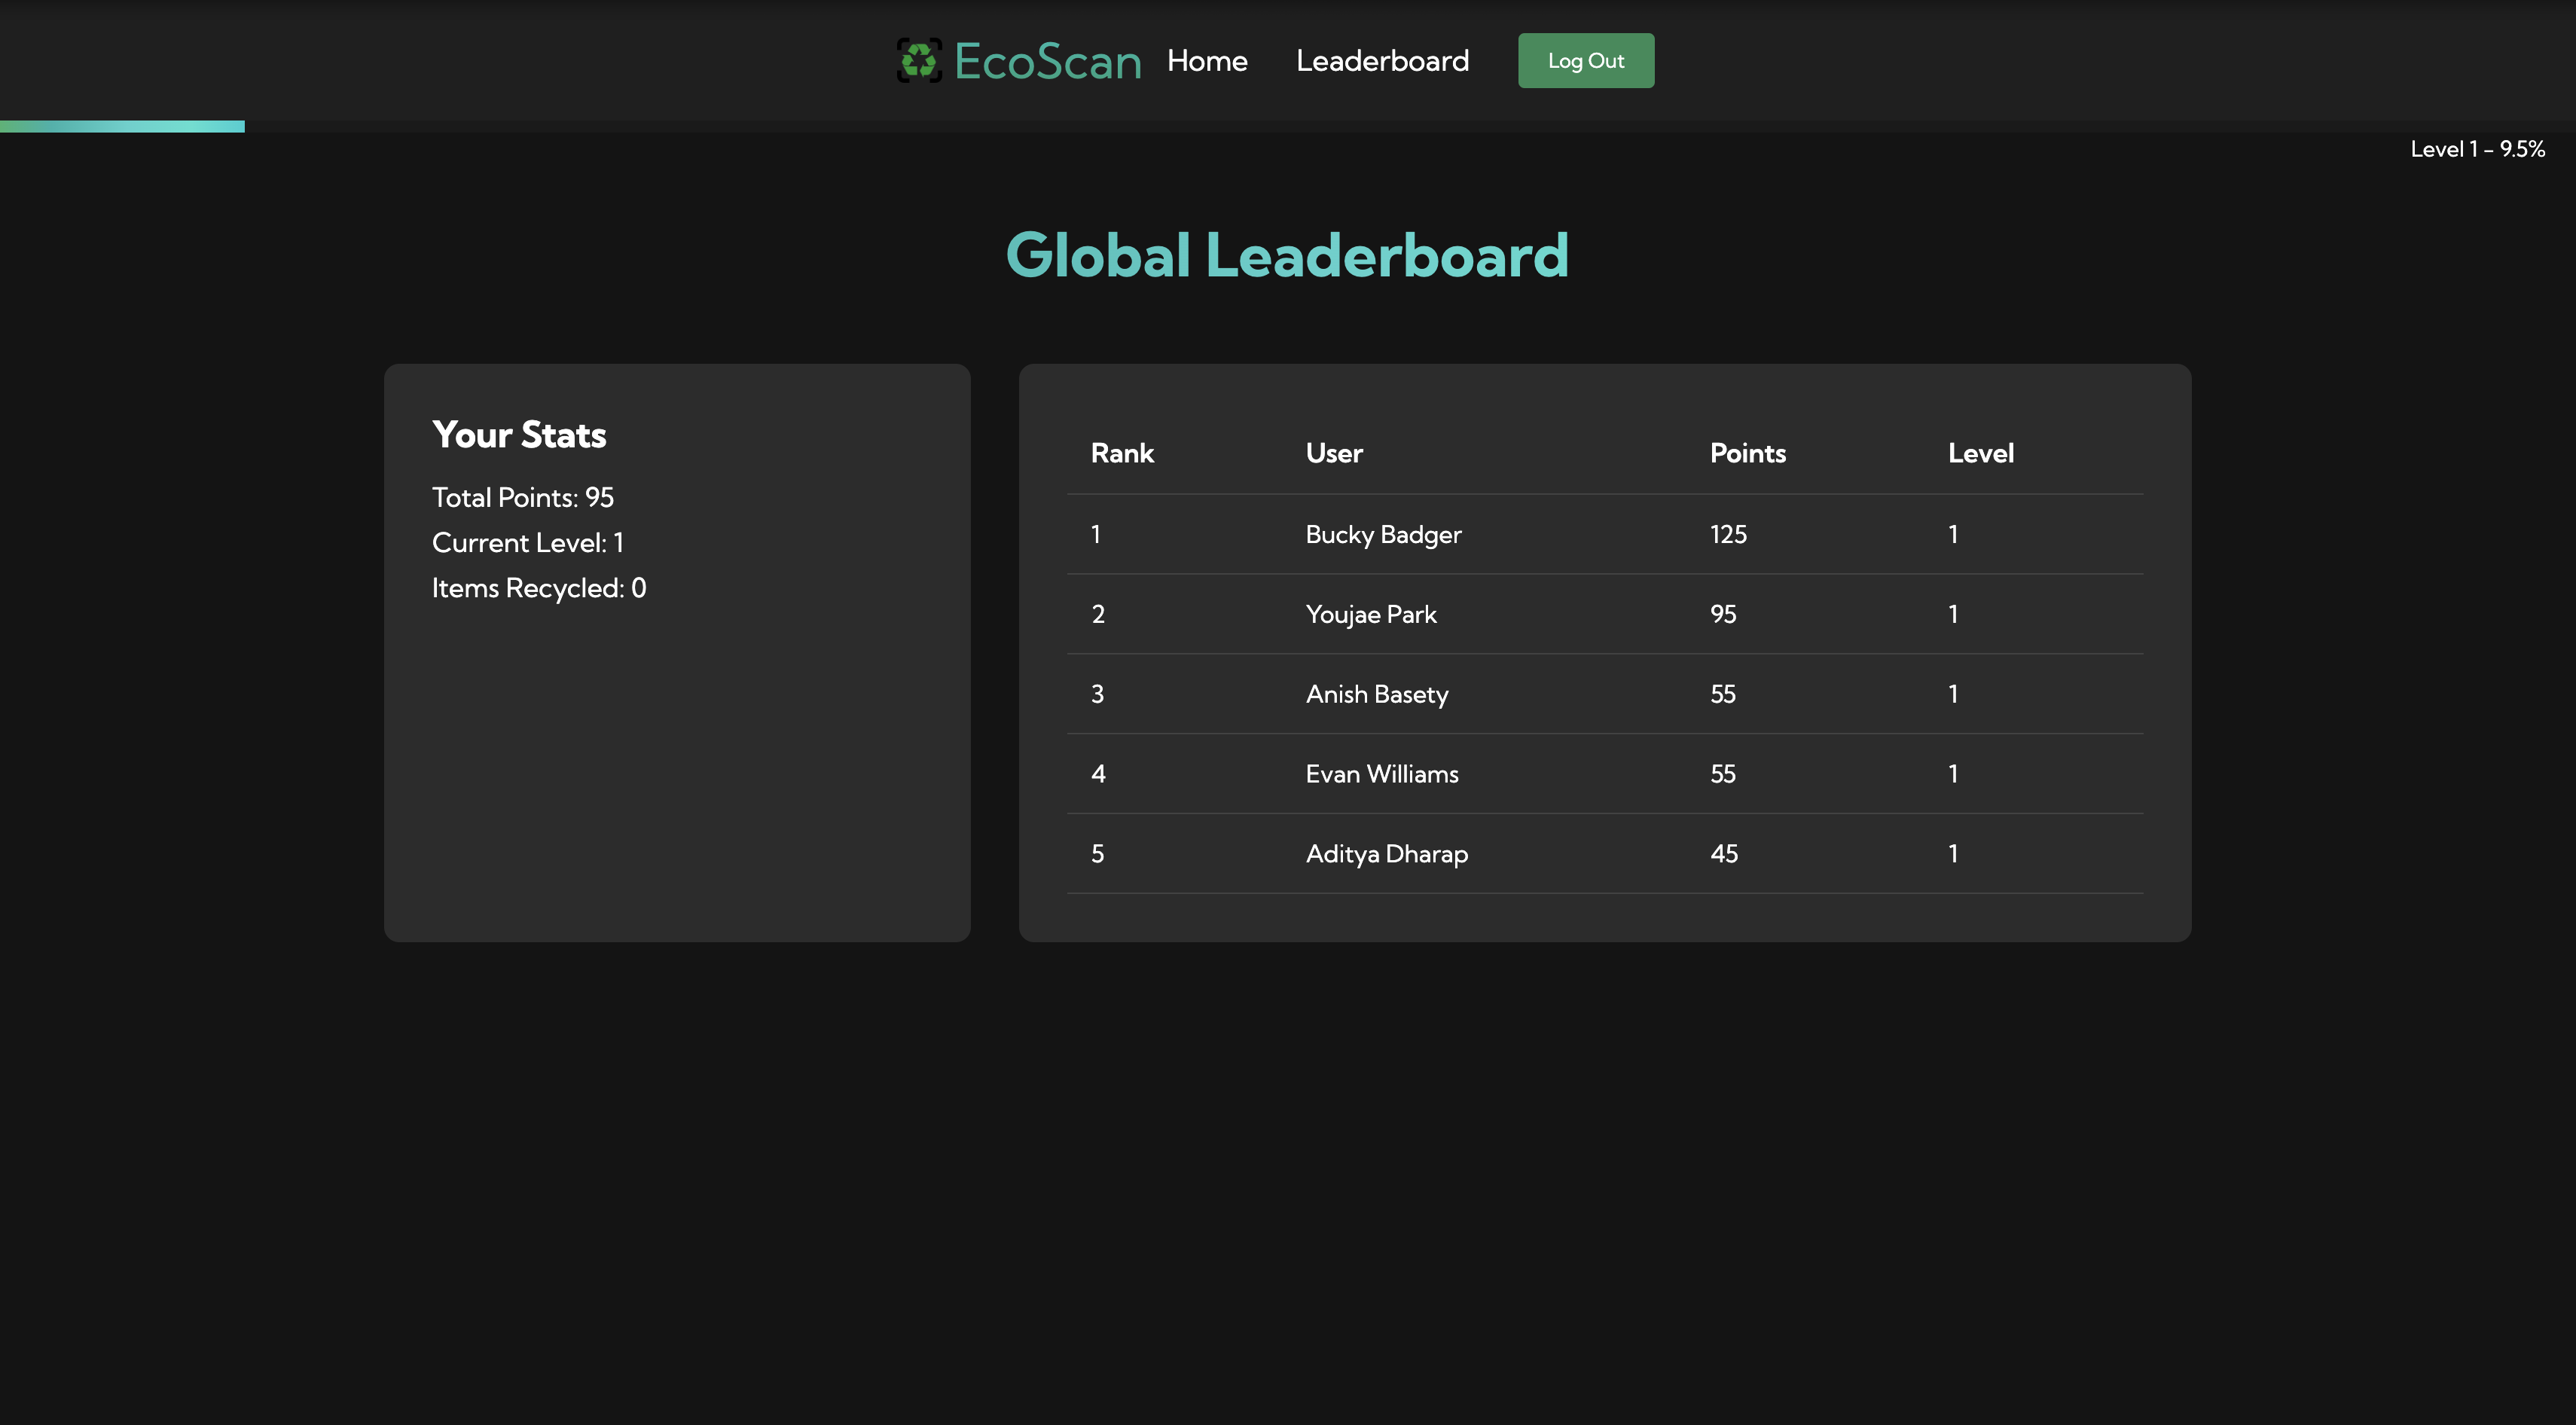Select the Evan Williams row
This screenshot has height=1425, width=2576.
(x=1381, y=774)
